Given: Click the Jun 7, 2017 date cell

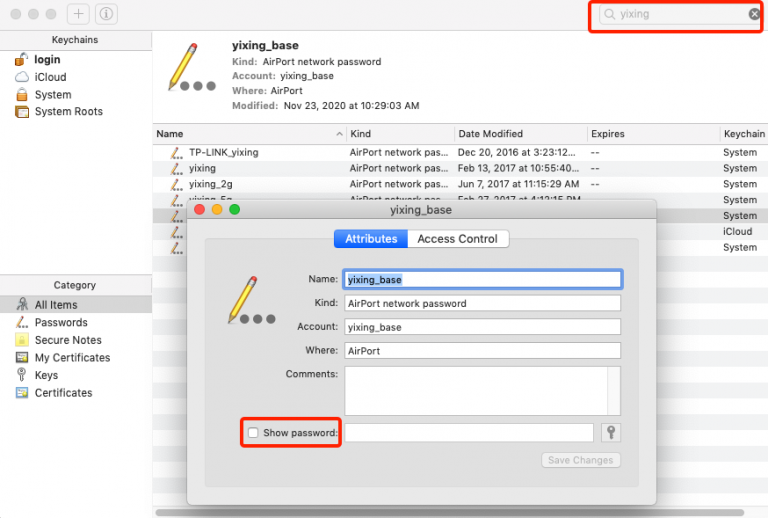Looking at the screenshot, I should pos(518,184).
